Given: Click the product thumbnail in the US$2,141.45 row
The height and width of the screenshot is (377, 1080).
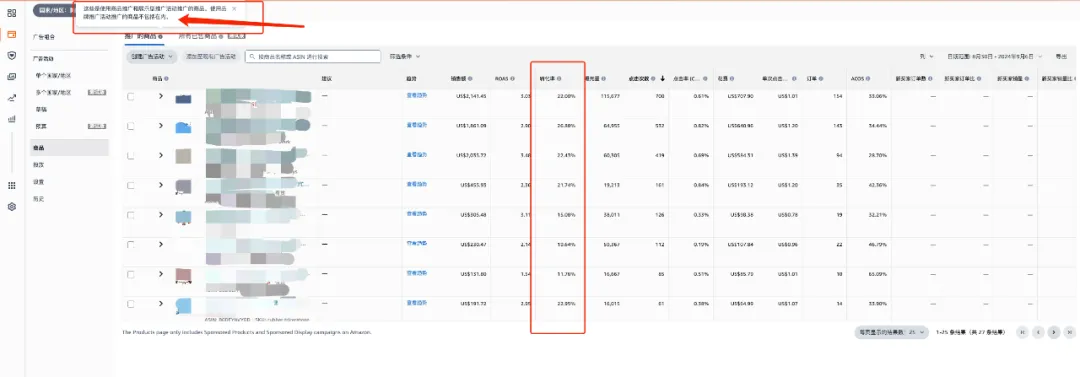Looking at the screenshot, I should (183, 99).
